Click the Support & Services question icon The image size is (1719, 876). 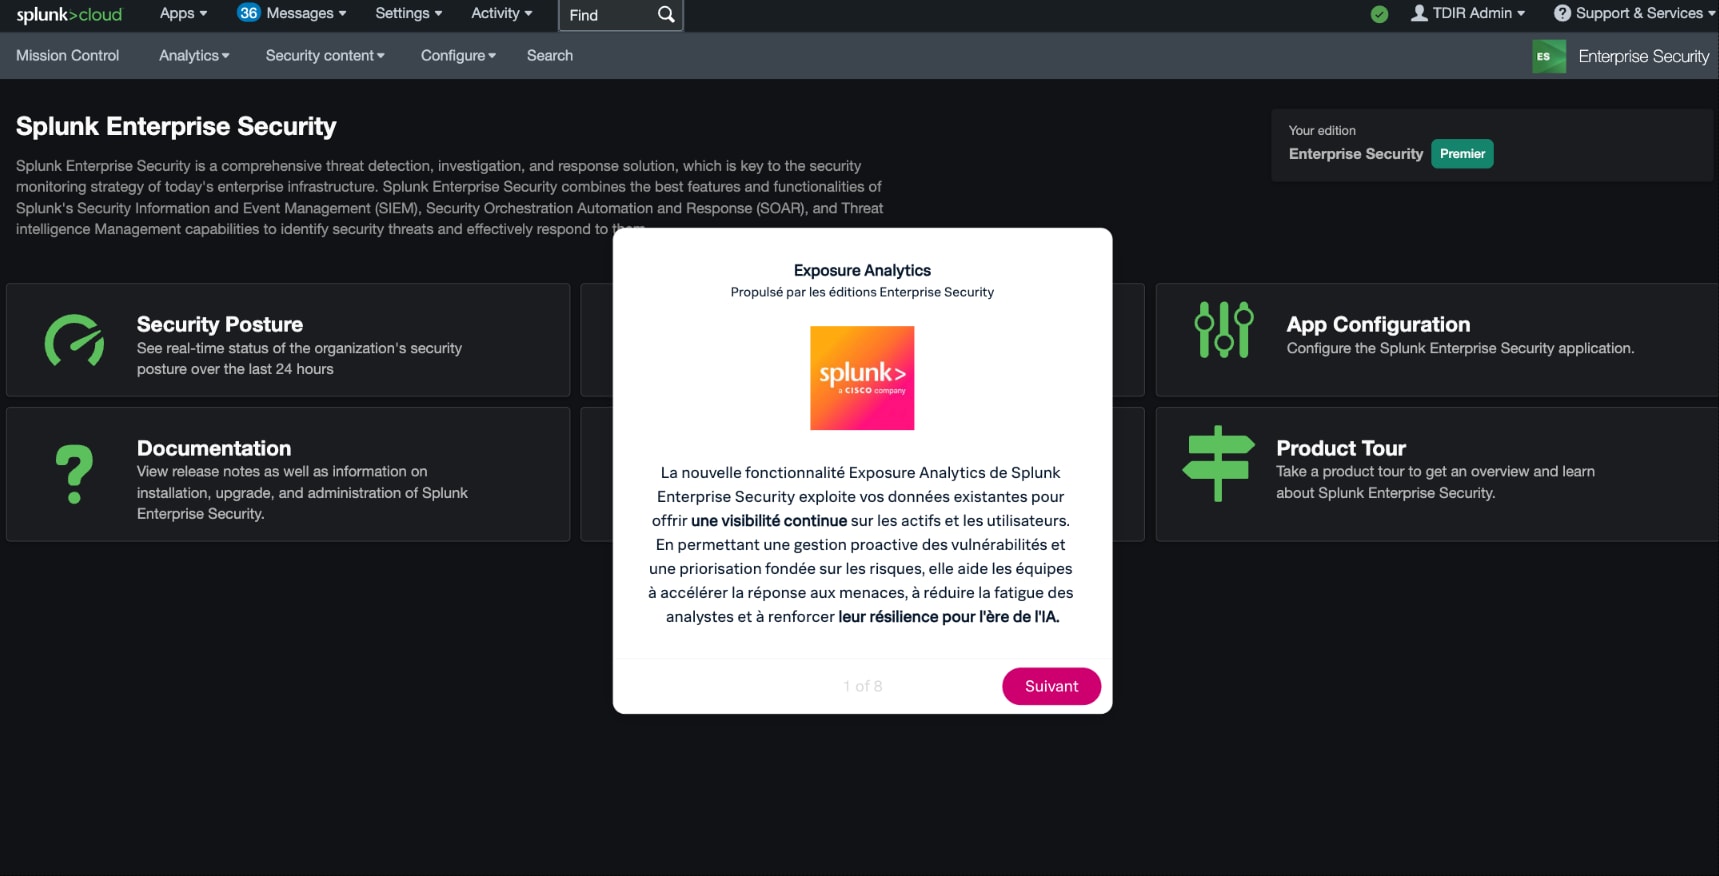tap(1562, 13)
